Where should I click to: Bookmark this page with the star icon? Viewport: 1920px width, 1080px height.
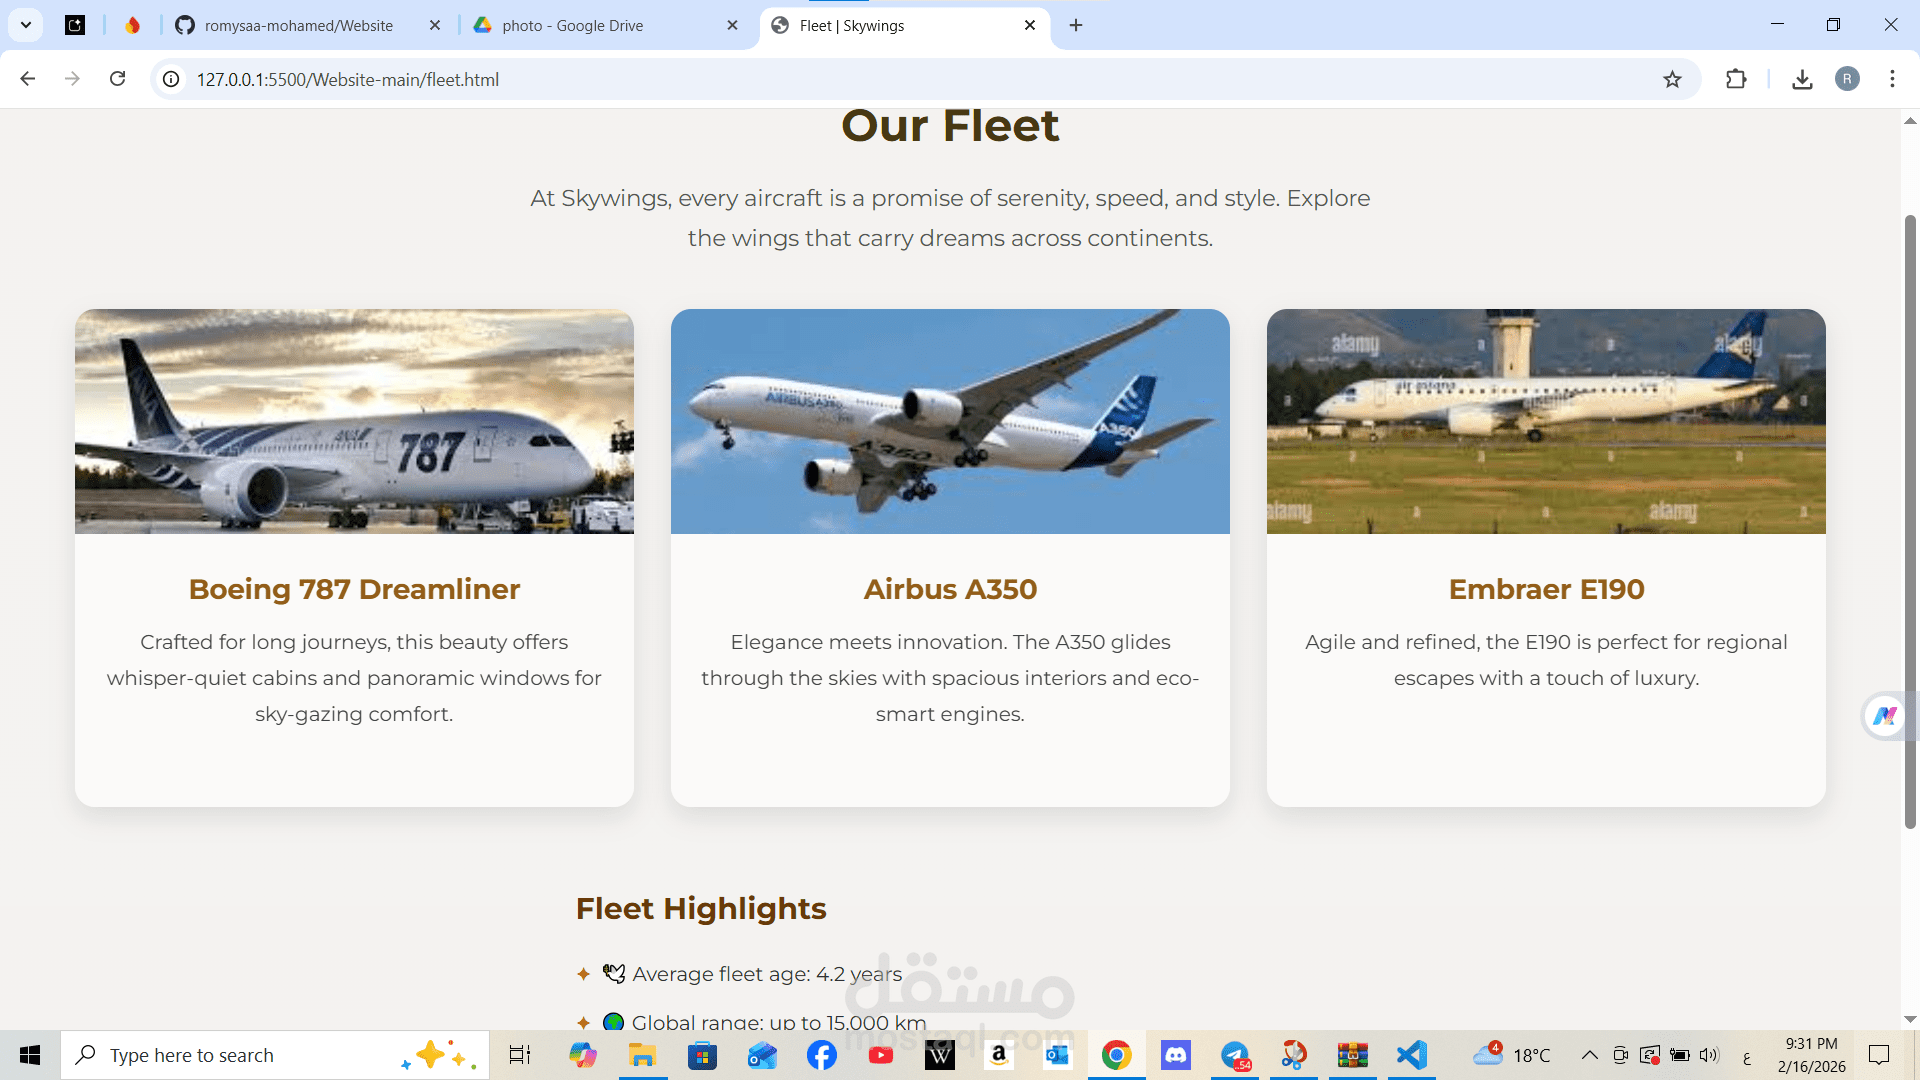1672,79
